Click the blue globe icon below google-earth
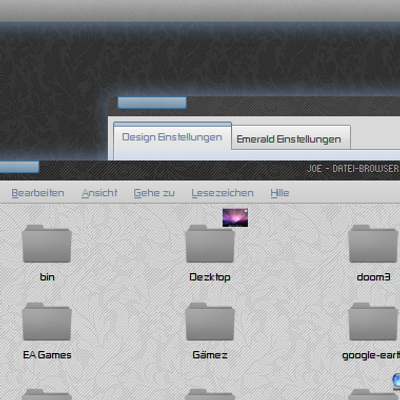The width and height of the screenshot is (400, 400). (x=396, y=381)
